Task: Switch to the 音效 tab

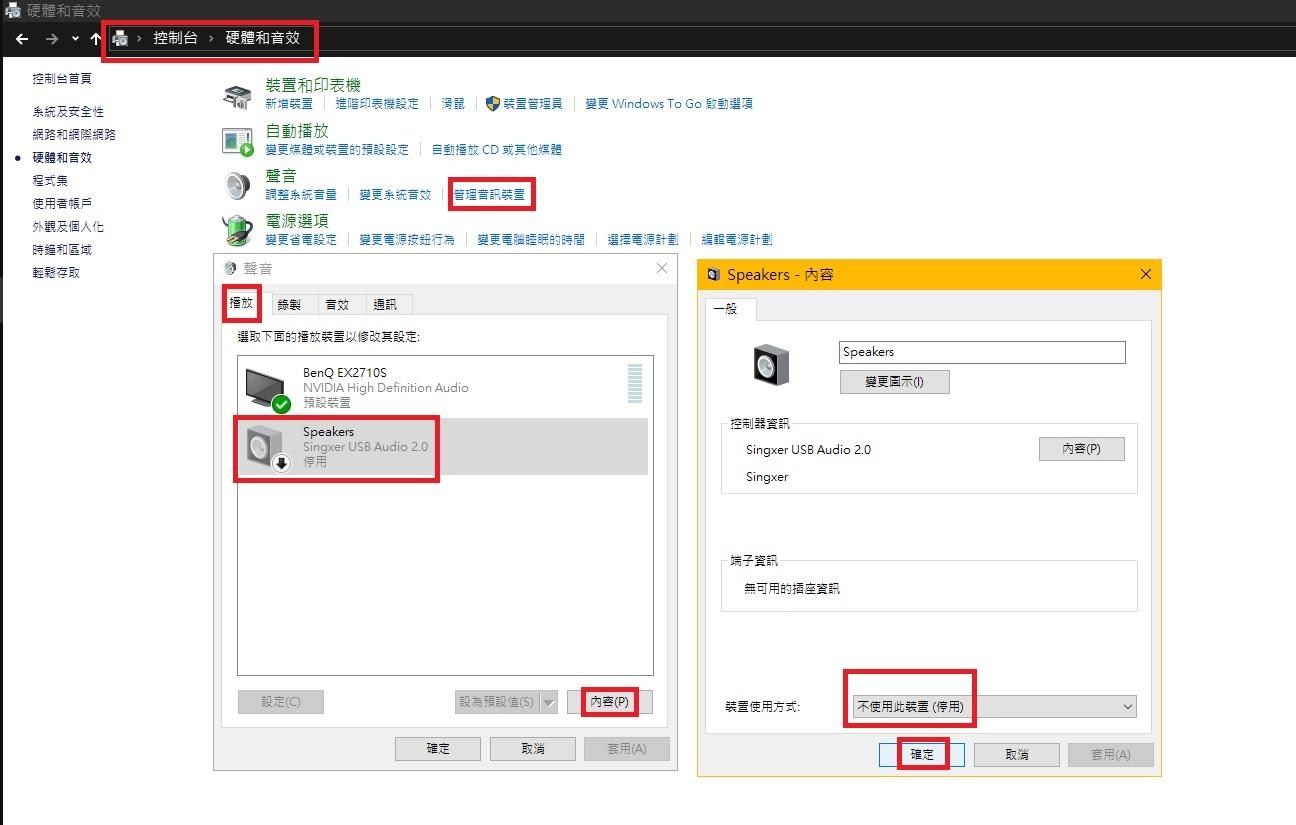Action: [x=337, y=304]
